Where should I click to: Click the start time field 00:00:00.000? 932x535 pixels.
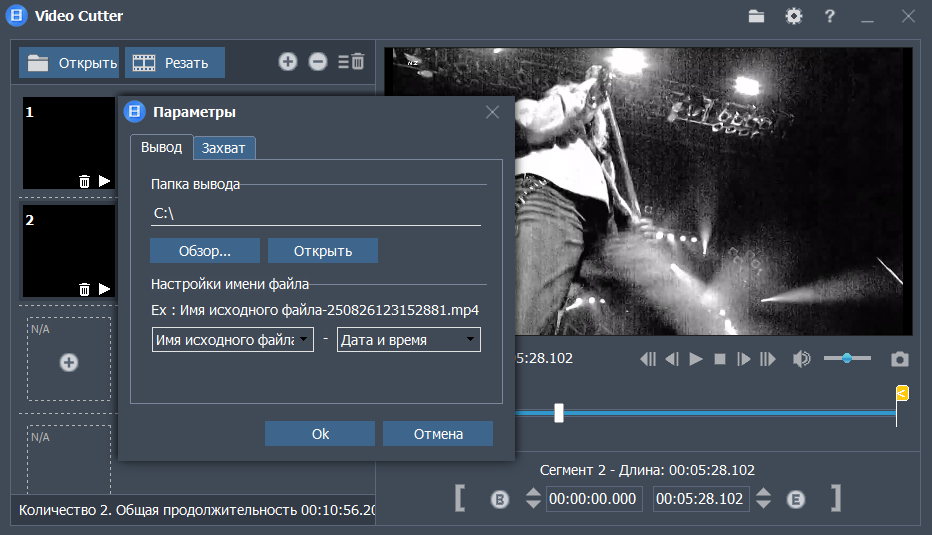click(593, 499)
